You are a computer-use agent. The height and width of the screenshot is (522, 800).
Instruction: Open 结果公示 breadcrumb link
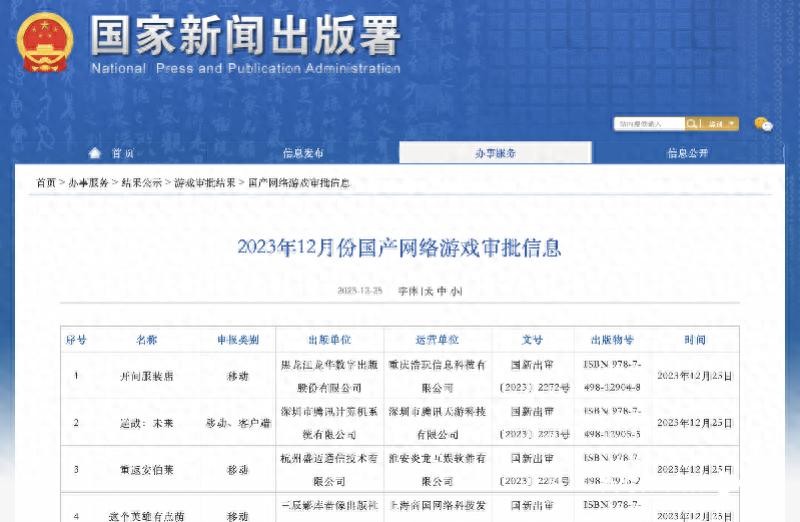click(x=141, y=183)
